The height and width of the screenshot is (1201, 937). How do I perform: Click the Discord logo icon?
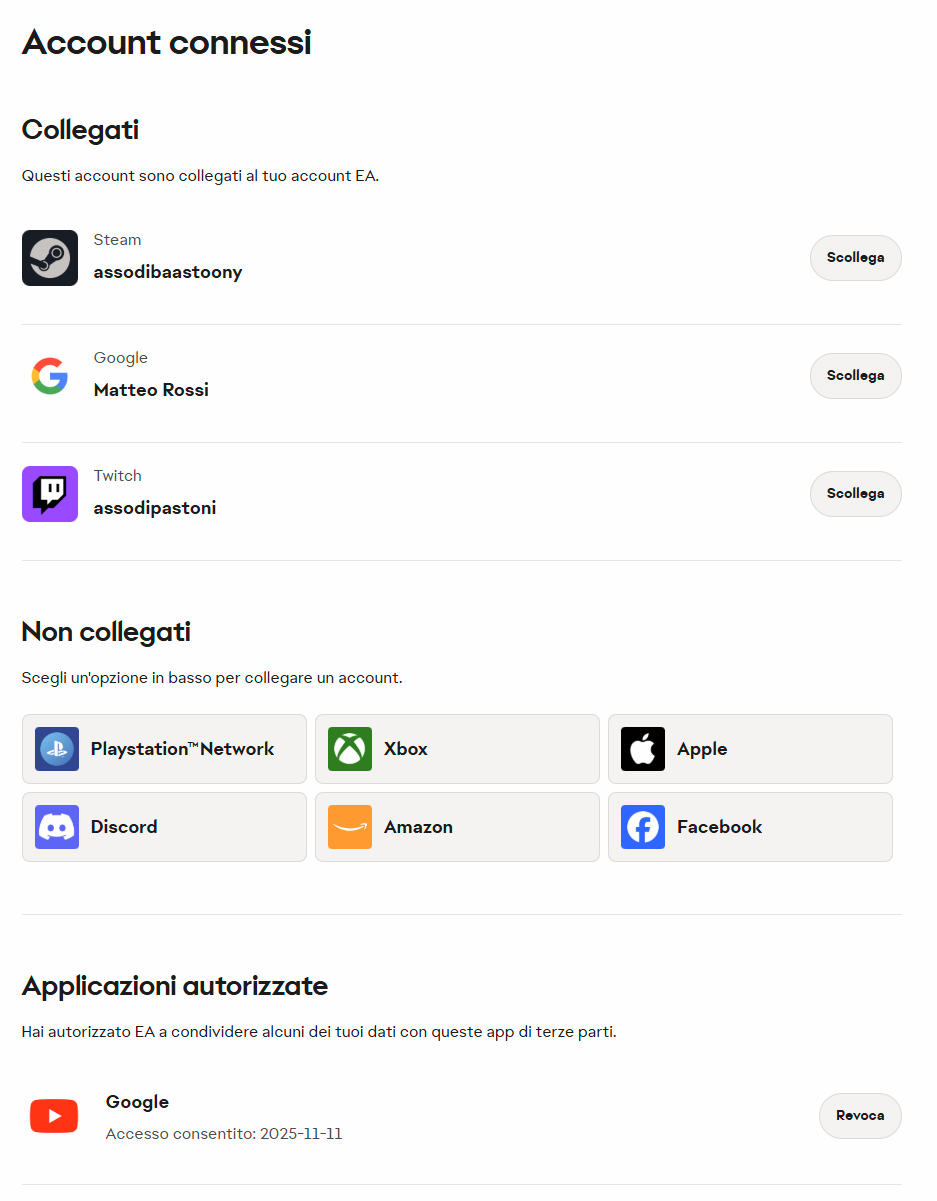[x=57, y=827]
